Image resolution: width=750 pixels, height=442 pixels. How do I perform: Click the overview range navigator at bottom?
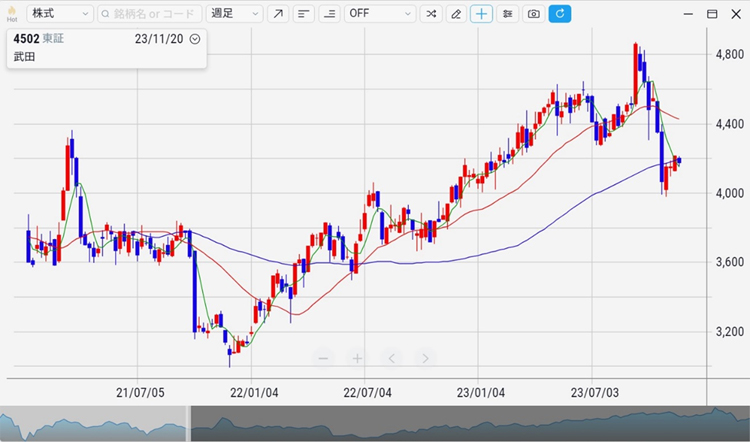coord(450,423)
